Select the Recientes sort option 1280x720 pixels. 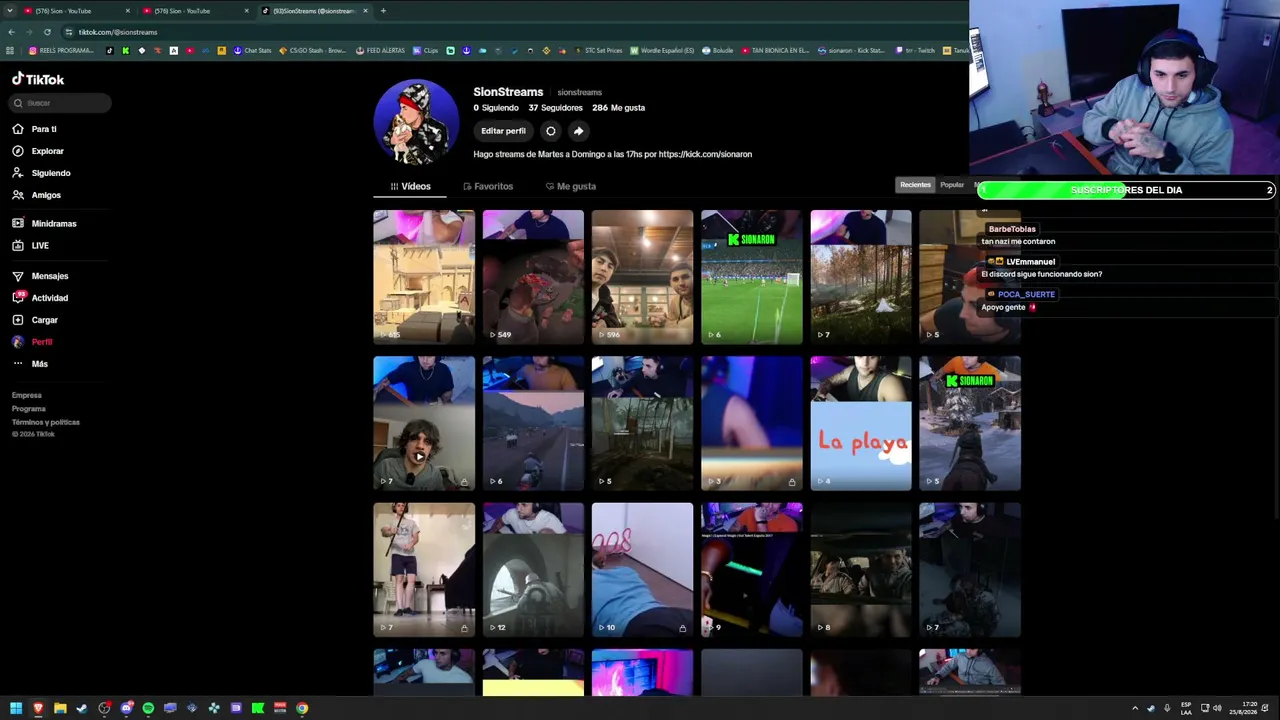pos(915,185)
